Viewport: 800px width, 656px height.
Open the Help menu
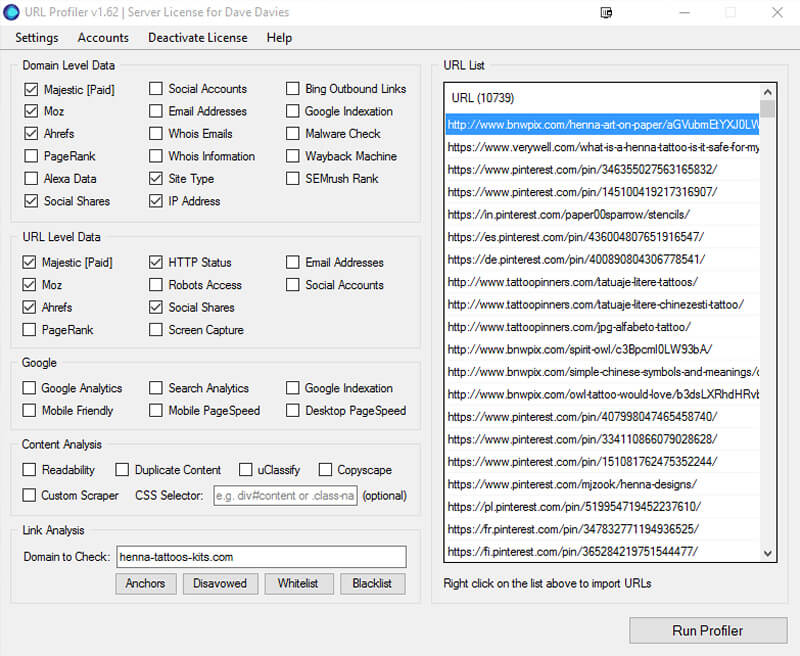[x=279, y=38]
